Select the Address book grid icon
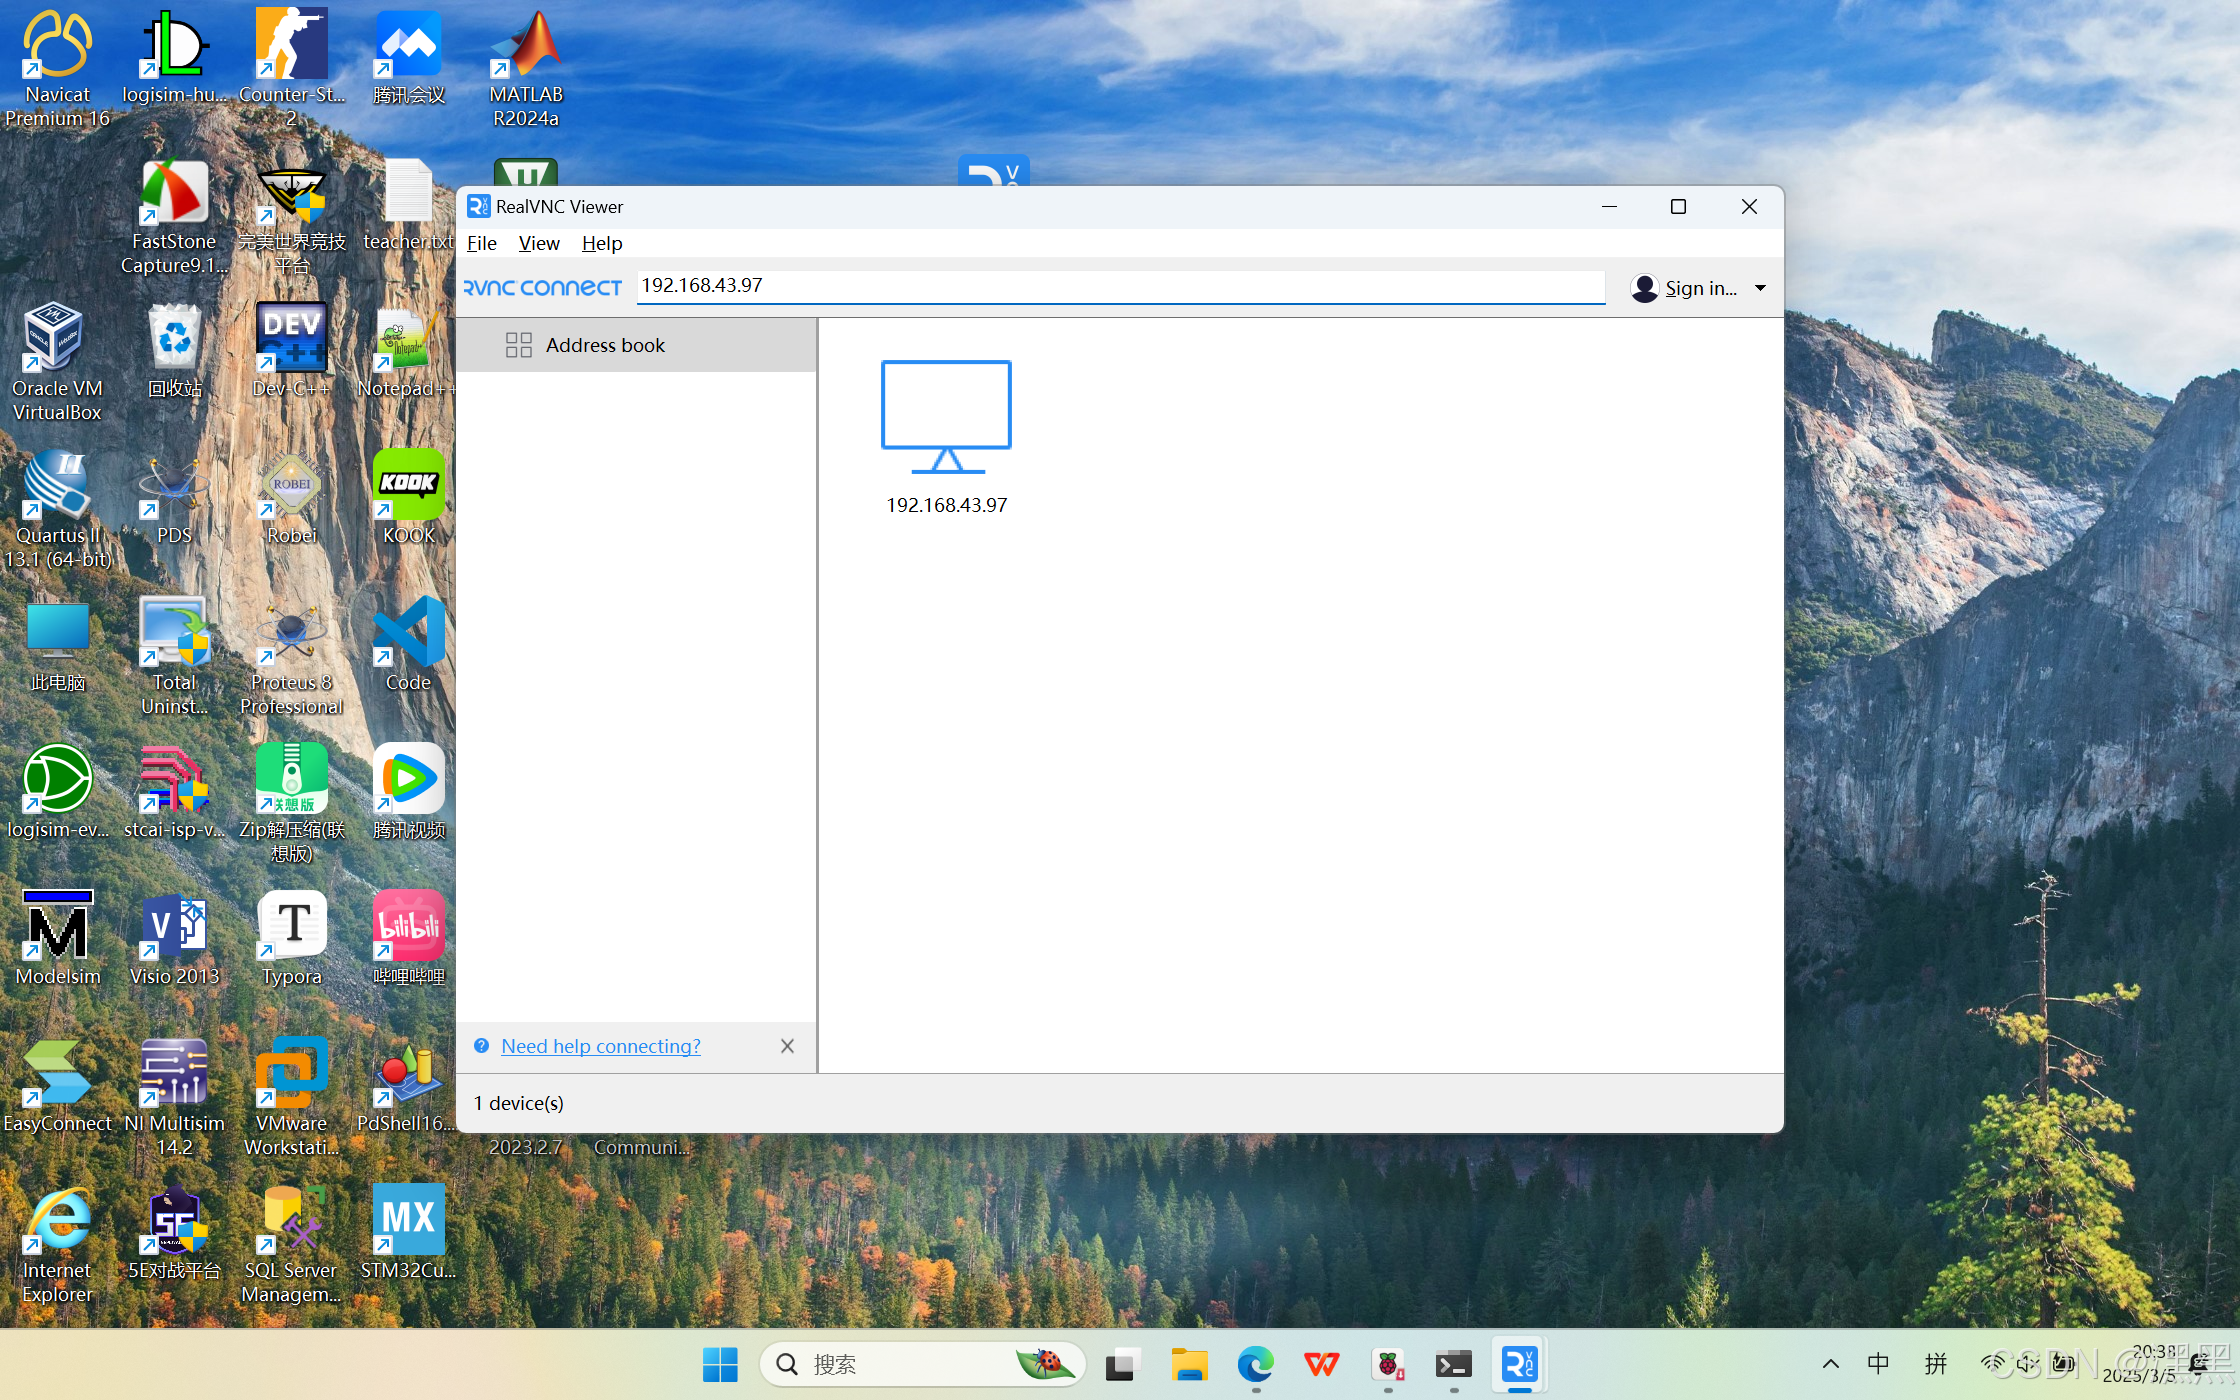The height and width of the screenshot is (1400, 2240). pyautogui.click(x=518, y=345)
